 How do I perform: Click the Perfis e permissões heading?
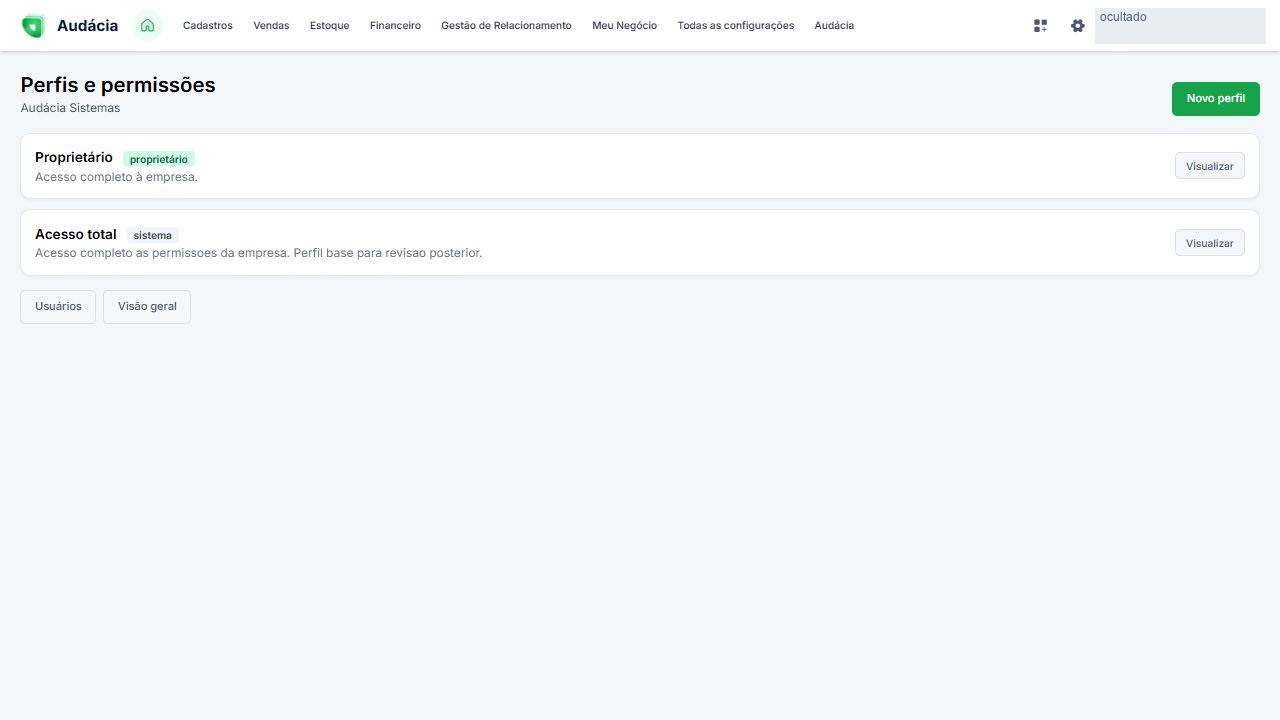coord(118,85)
